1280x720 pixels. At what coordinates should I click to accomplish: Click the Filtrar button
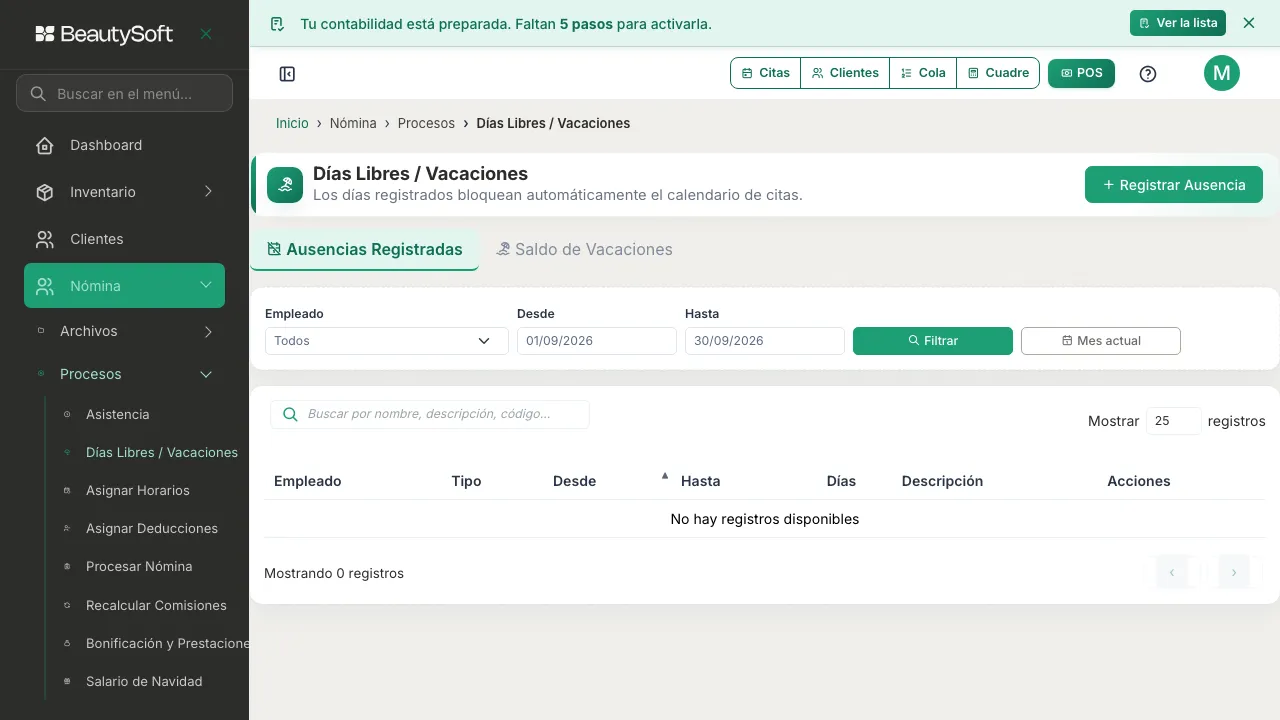(x=933, y=341)
